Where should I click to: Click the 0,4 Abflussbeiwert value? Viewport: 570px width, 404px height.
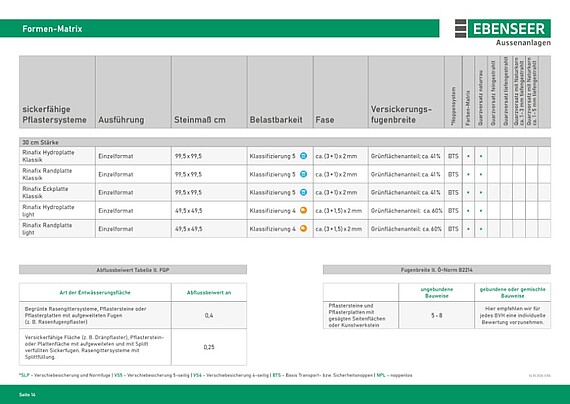click(209, 315)
